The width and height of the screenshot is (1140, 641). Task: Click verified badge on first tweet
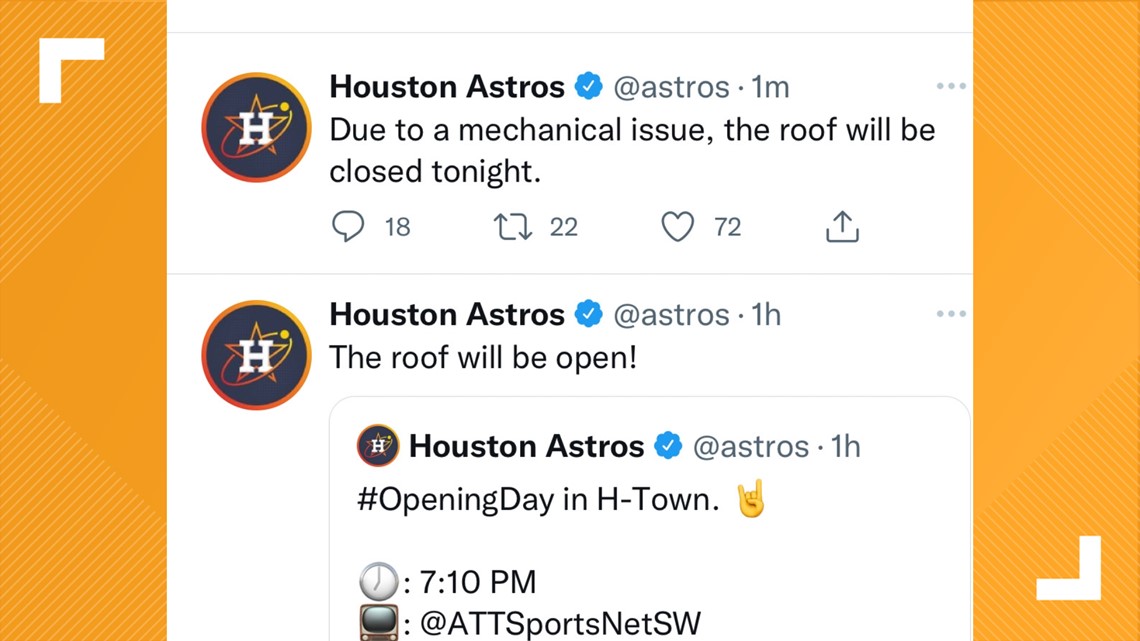(x=588, y=86)
